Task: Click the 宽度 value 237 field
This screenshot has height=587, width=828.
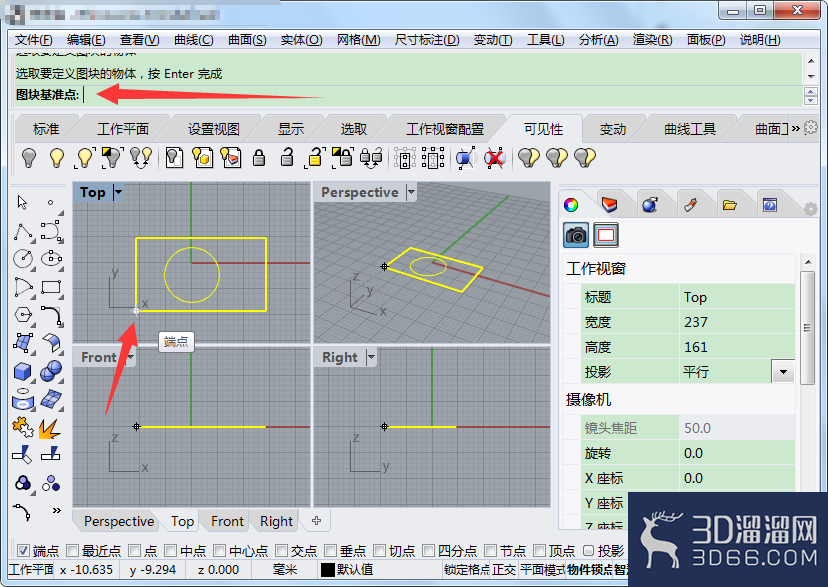Action: click(736, 322)
